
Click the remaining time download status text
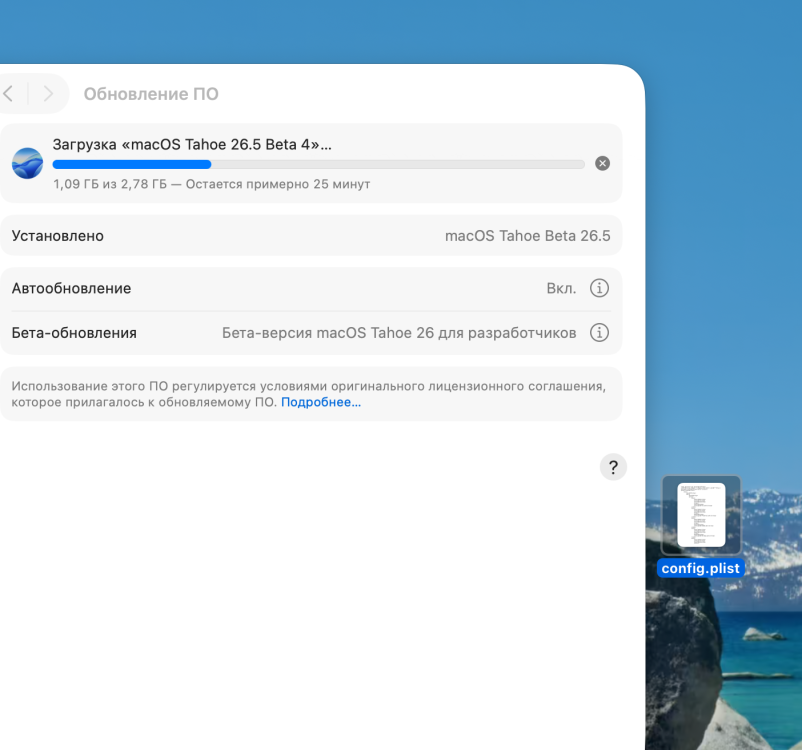(211, 184)
